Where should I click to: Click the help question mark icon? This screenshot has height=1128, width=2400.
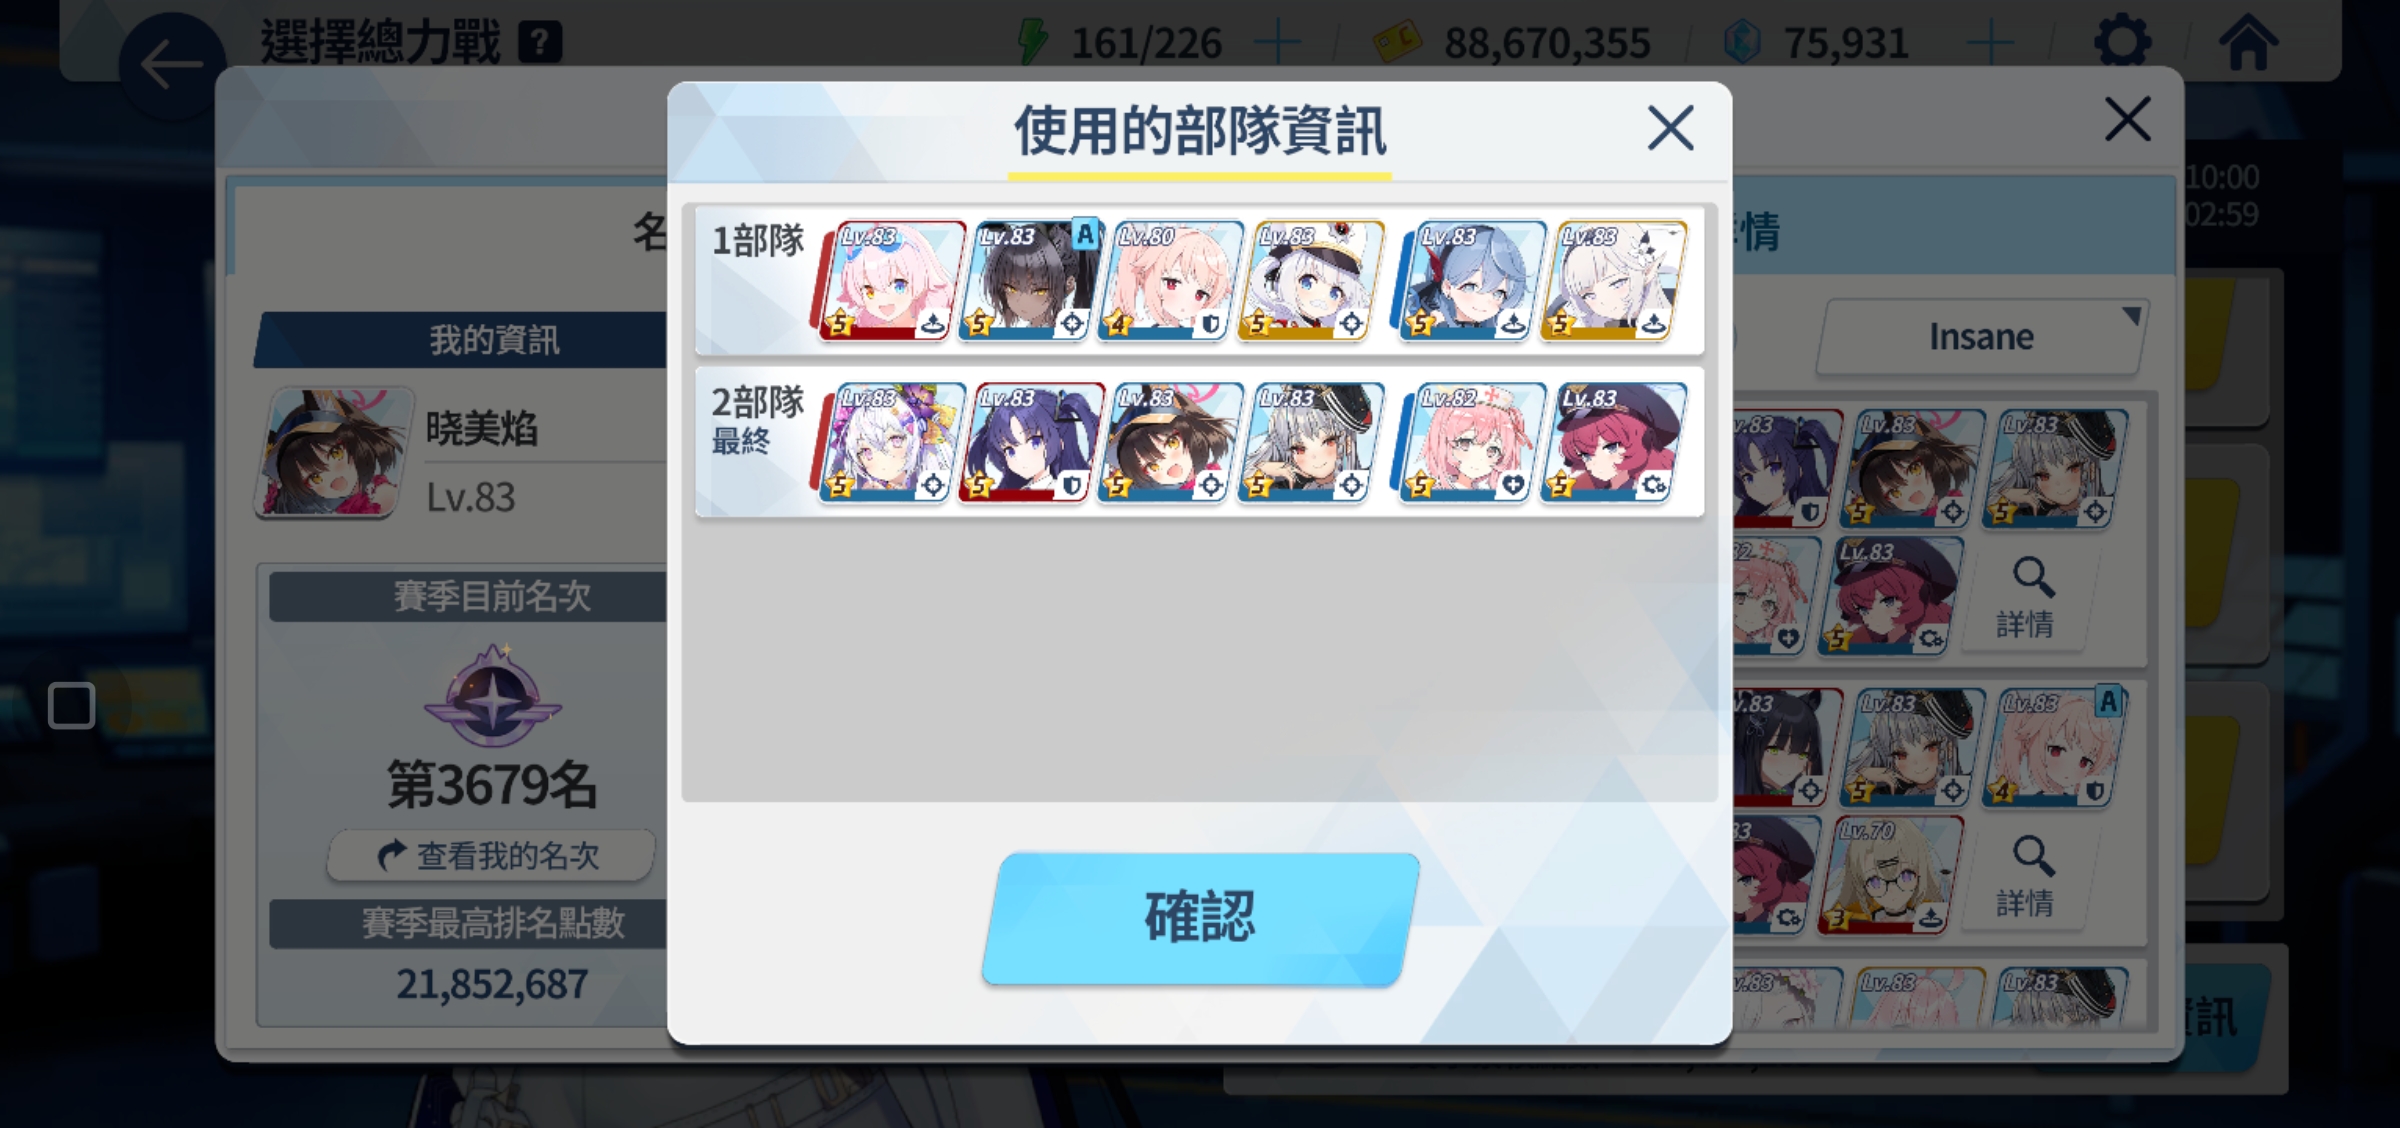(540, 43)
